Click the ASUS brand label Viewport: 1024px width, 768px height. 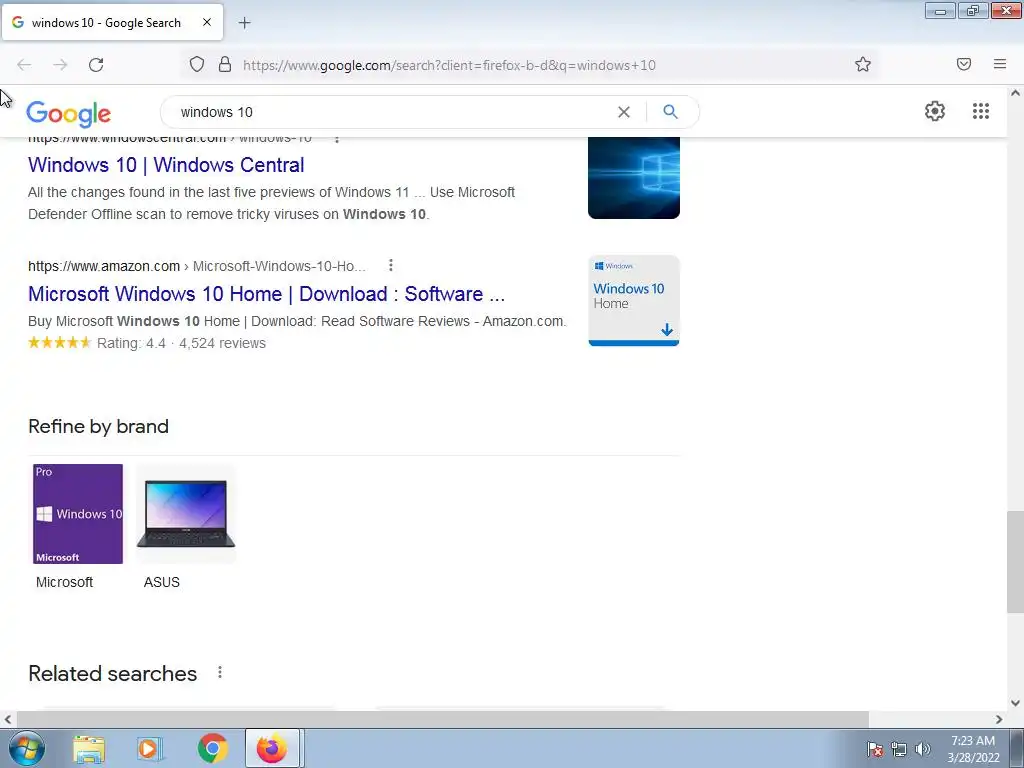[x=161, y=582]
